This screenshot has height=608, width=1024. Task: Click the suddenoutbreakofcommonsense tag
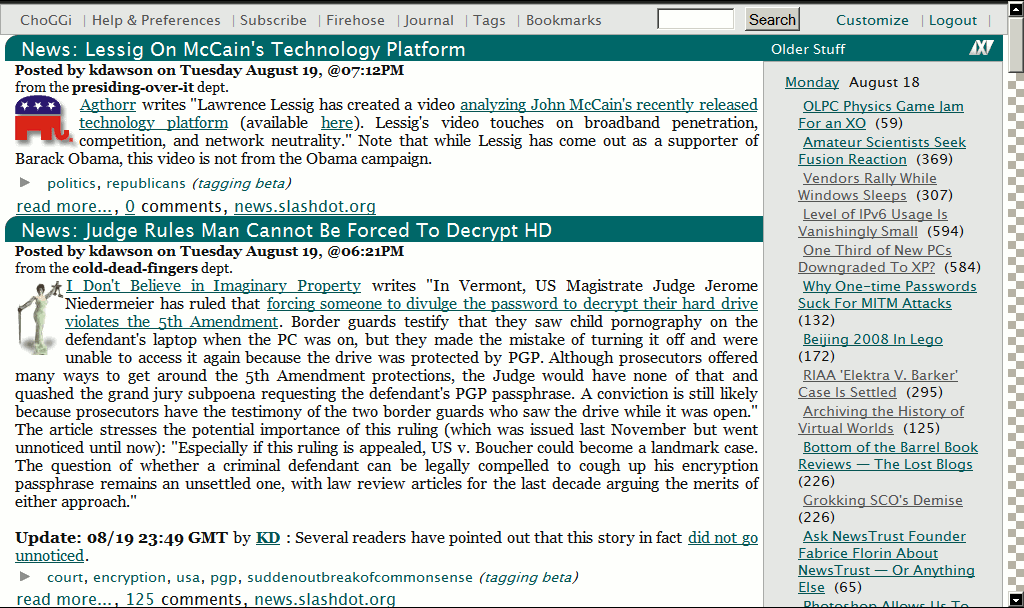point(360,577)
